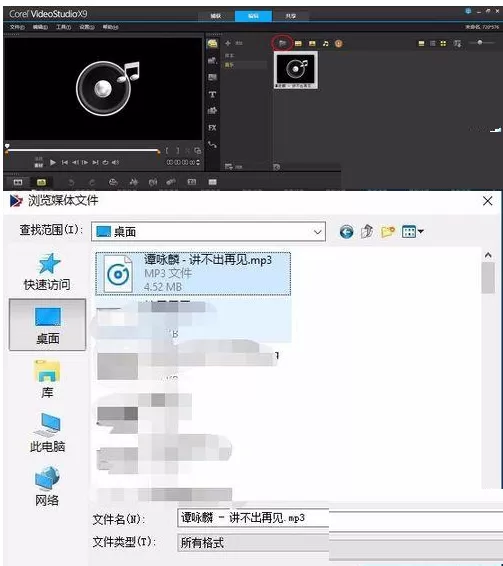Toggle the show videos filter icon
Viewport: 503px width, 566px height.
pos(298,43)
